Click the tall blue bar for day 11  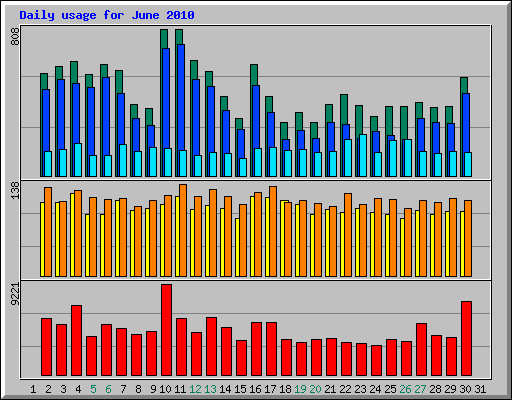[x=181, y=110]
